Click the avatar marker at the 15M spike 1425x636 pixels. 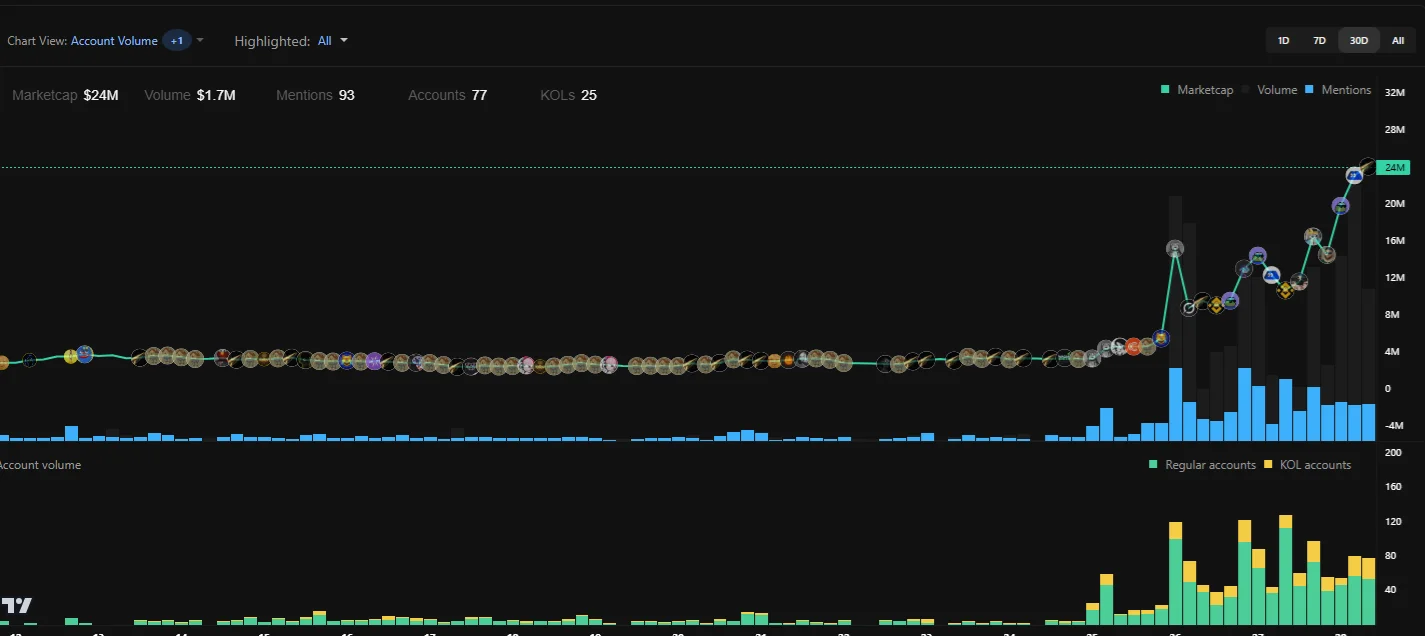tap(1175, 248)
